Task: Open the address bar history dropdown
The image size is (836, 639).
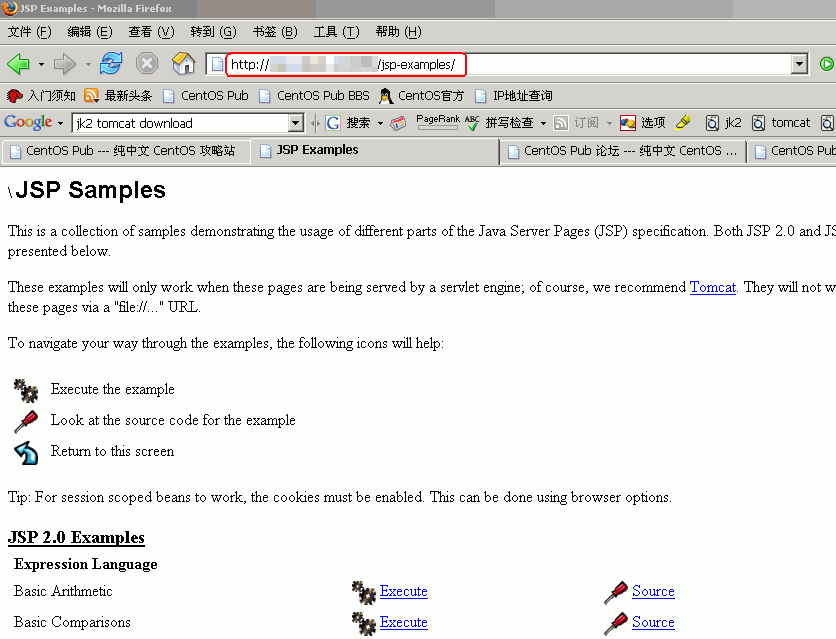Action: tap(799, 63)
